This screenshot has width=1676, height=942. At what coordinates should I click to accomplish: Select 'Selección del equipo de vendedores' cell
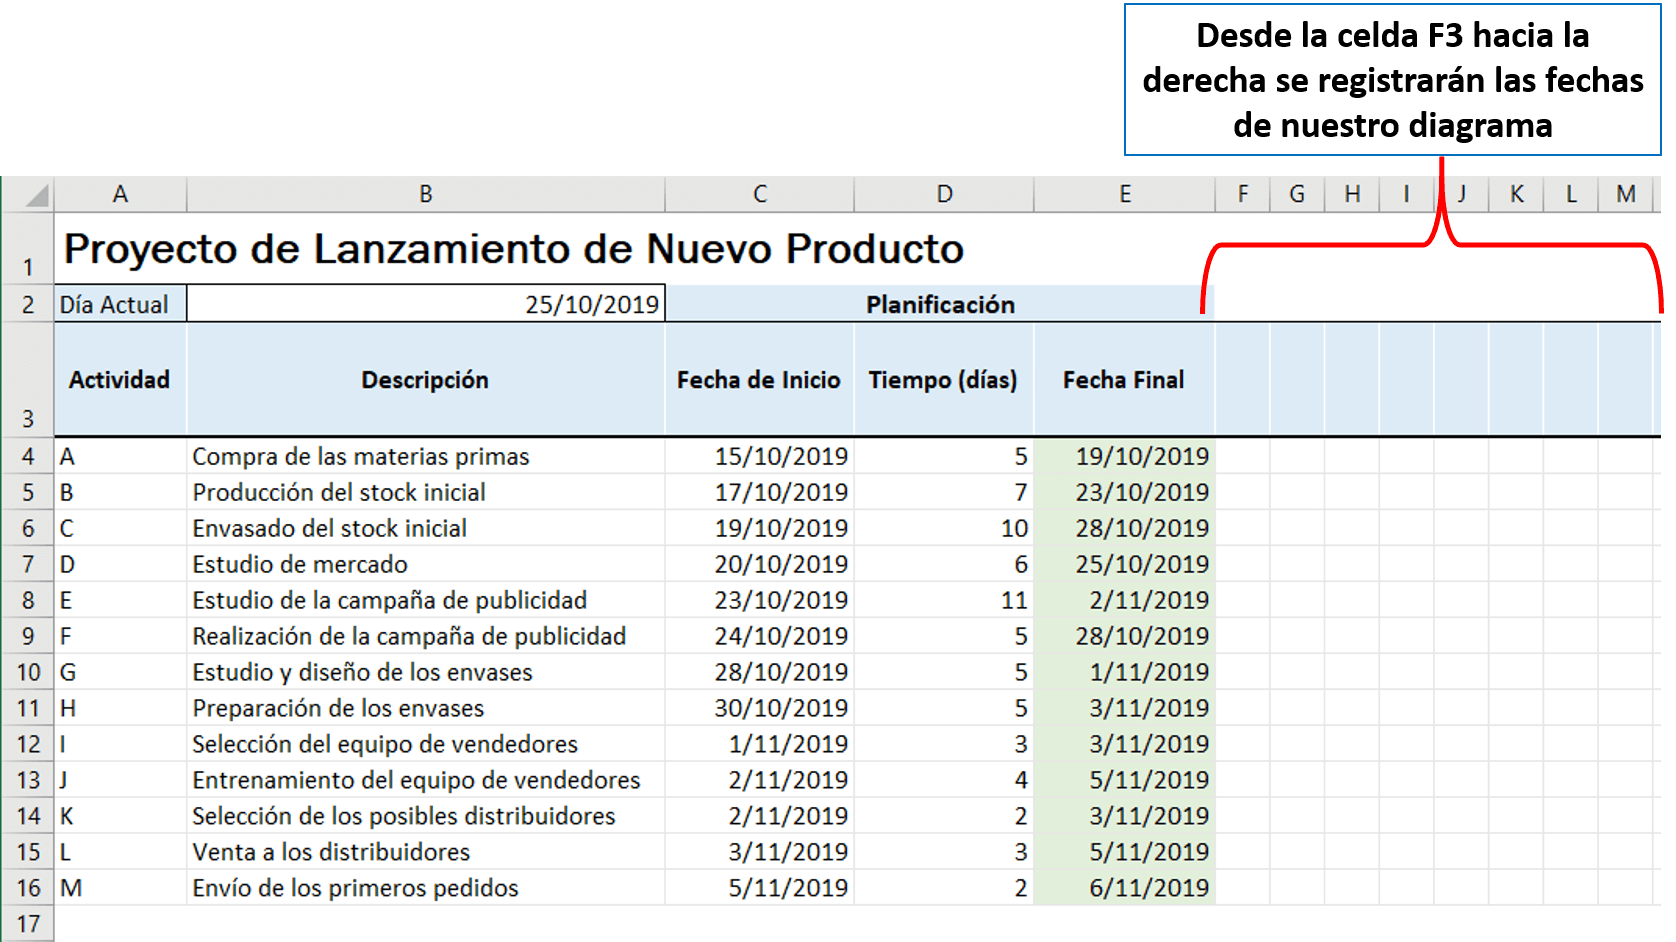426,744
